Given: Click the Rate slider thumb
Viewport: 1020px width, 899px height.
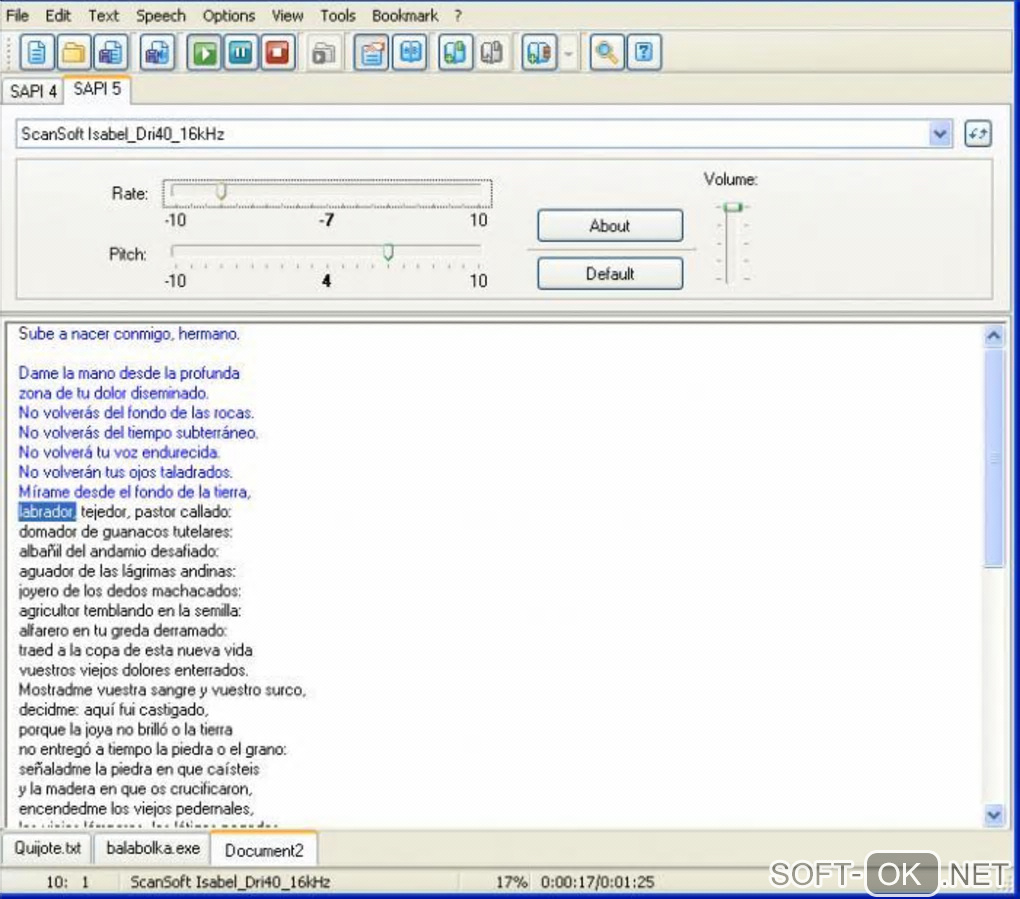Looking at the screenshot, I should [x=221, y=191].
